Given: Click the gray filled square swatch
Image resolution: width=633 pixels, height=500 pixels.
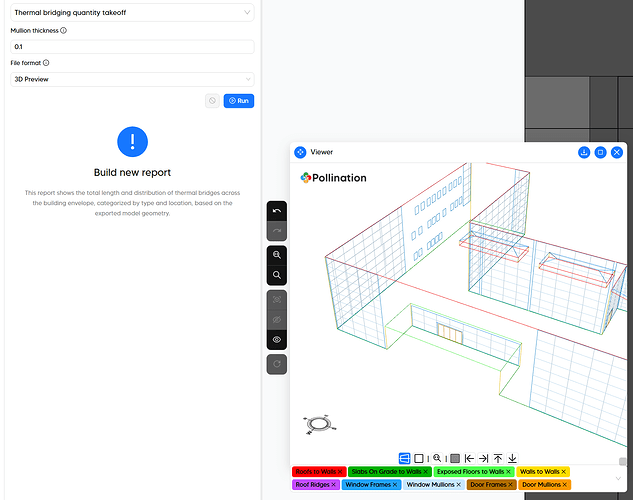Looking at the screenshot, I should point(455,458).
